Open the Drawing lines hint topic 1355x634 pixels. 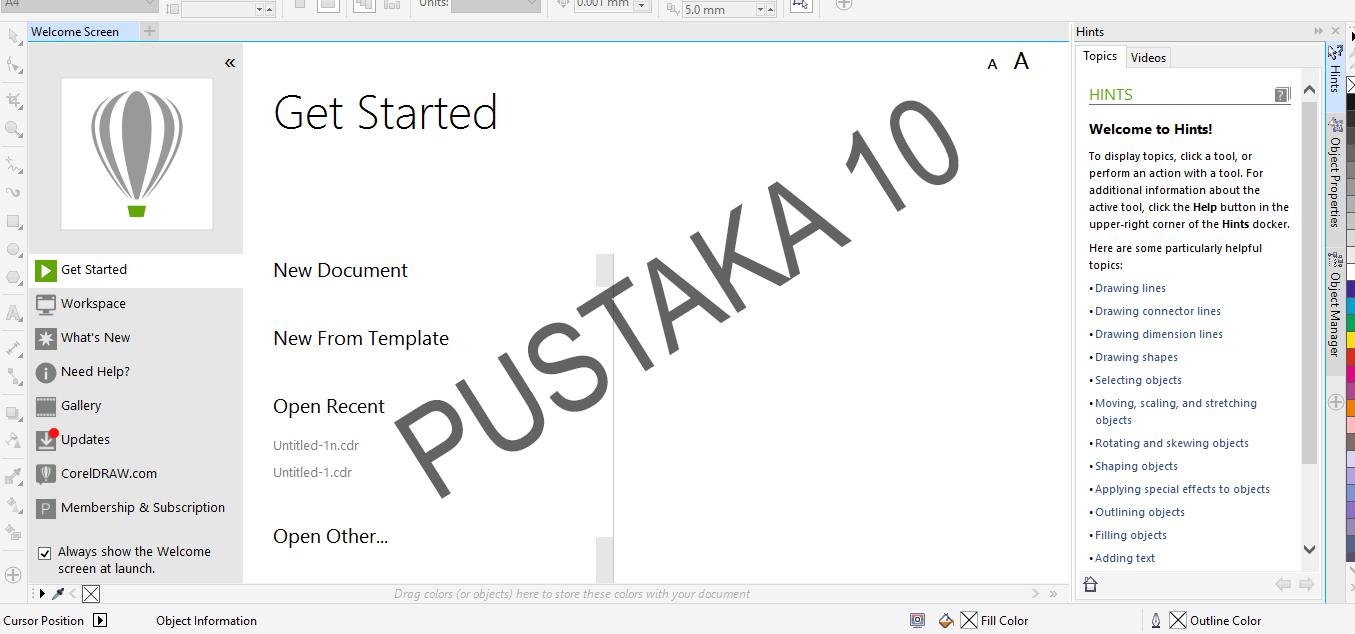point(1130,288)
